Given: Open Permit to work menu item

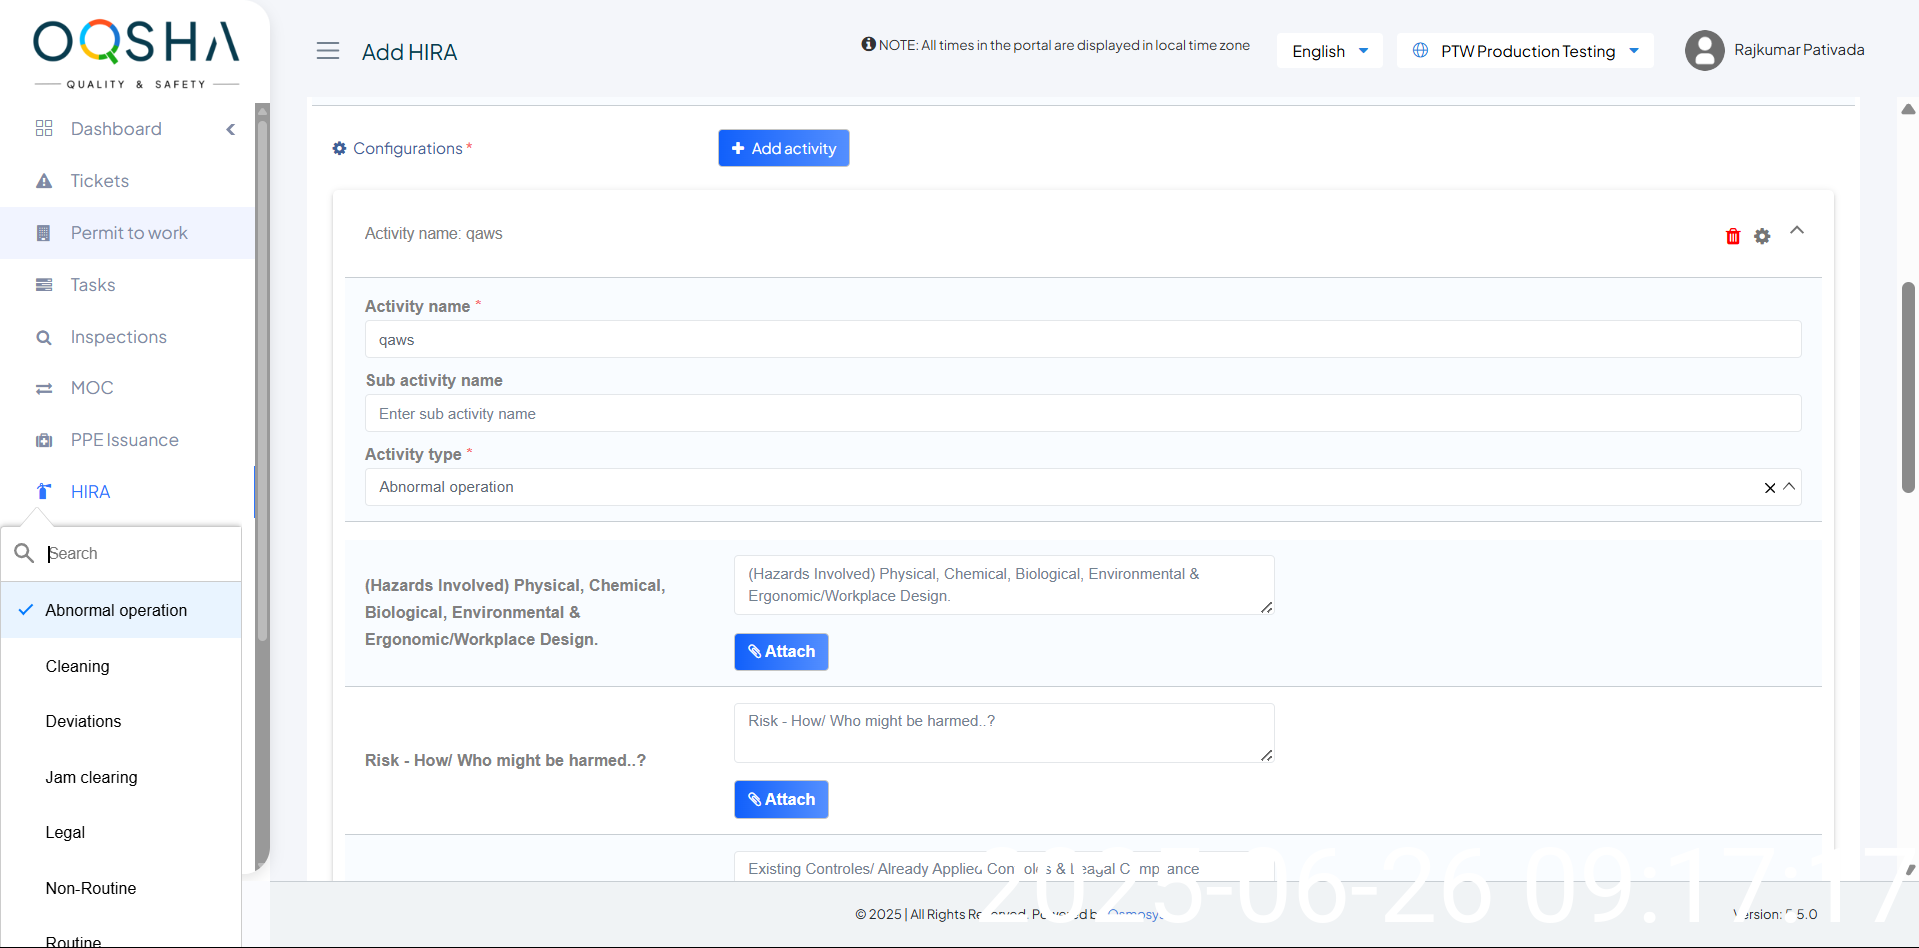Looking at the screenshot, I should pos(129,233).
